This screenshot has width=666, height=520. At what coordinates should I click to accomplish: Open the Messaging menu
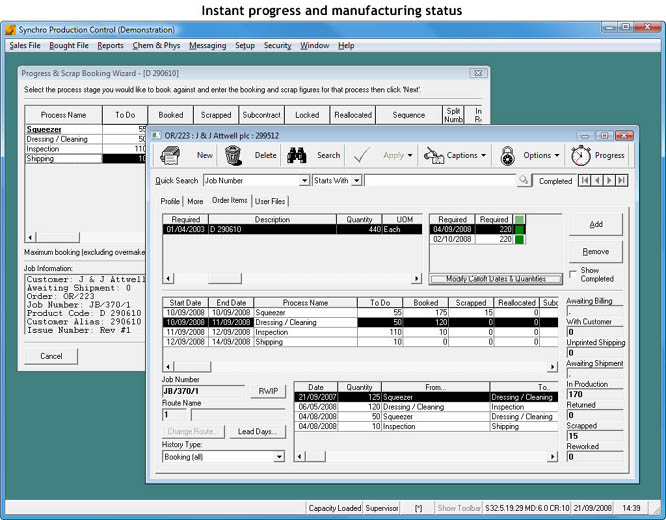(x=208, y=45)
